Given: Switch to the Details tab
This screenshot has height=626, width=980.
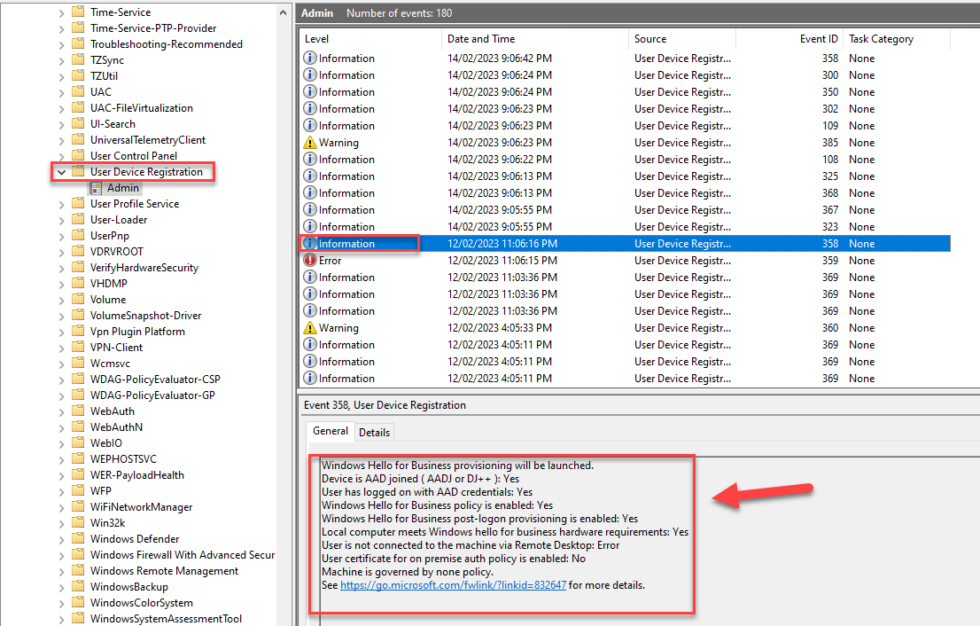Looking at the screenshot, I should pyautogui.click(x=375, y=432).
